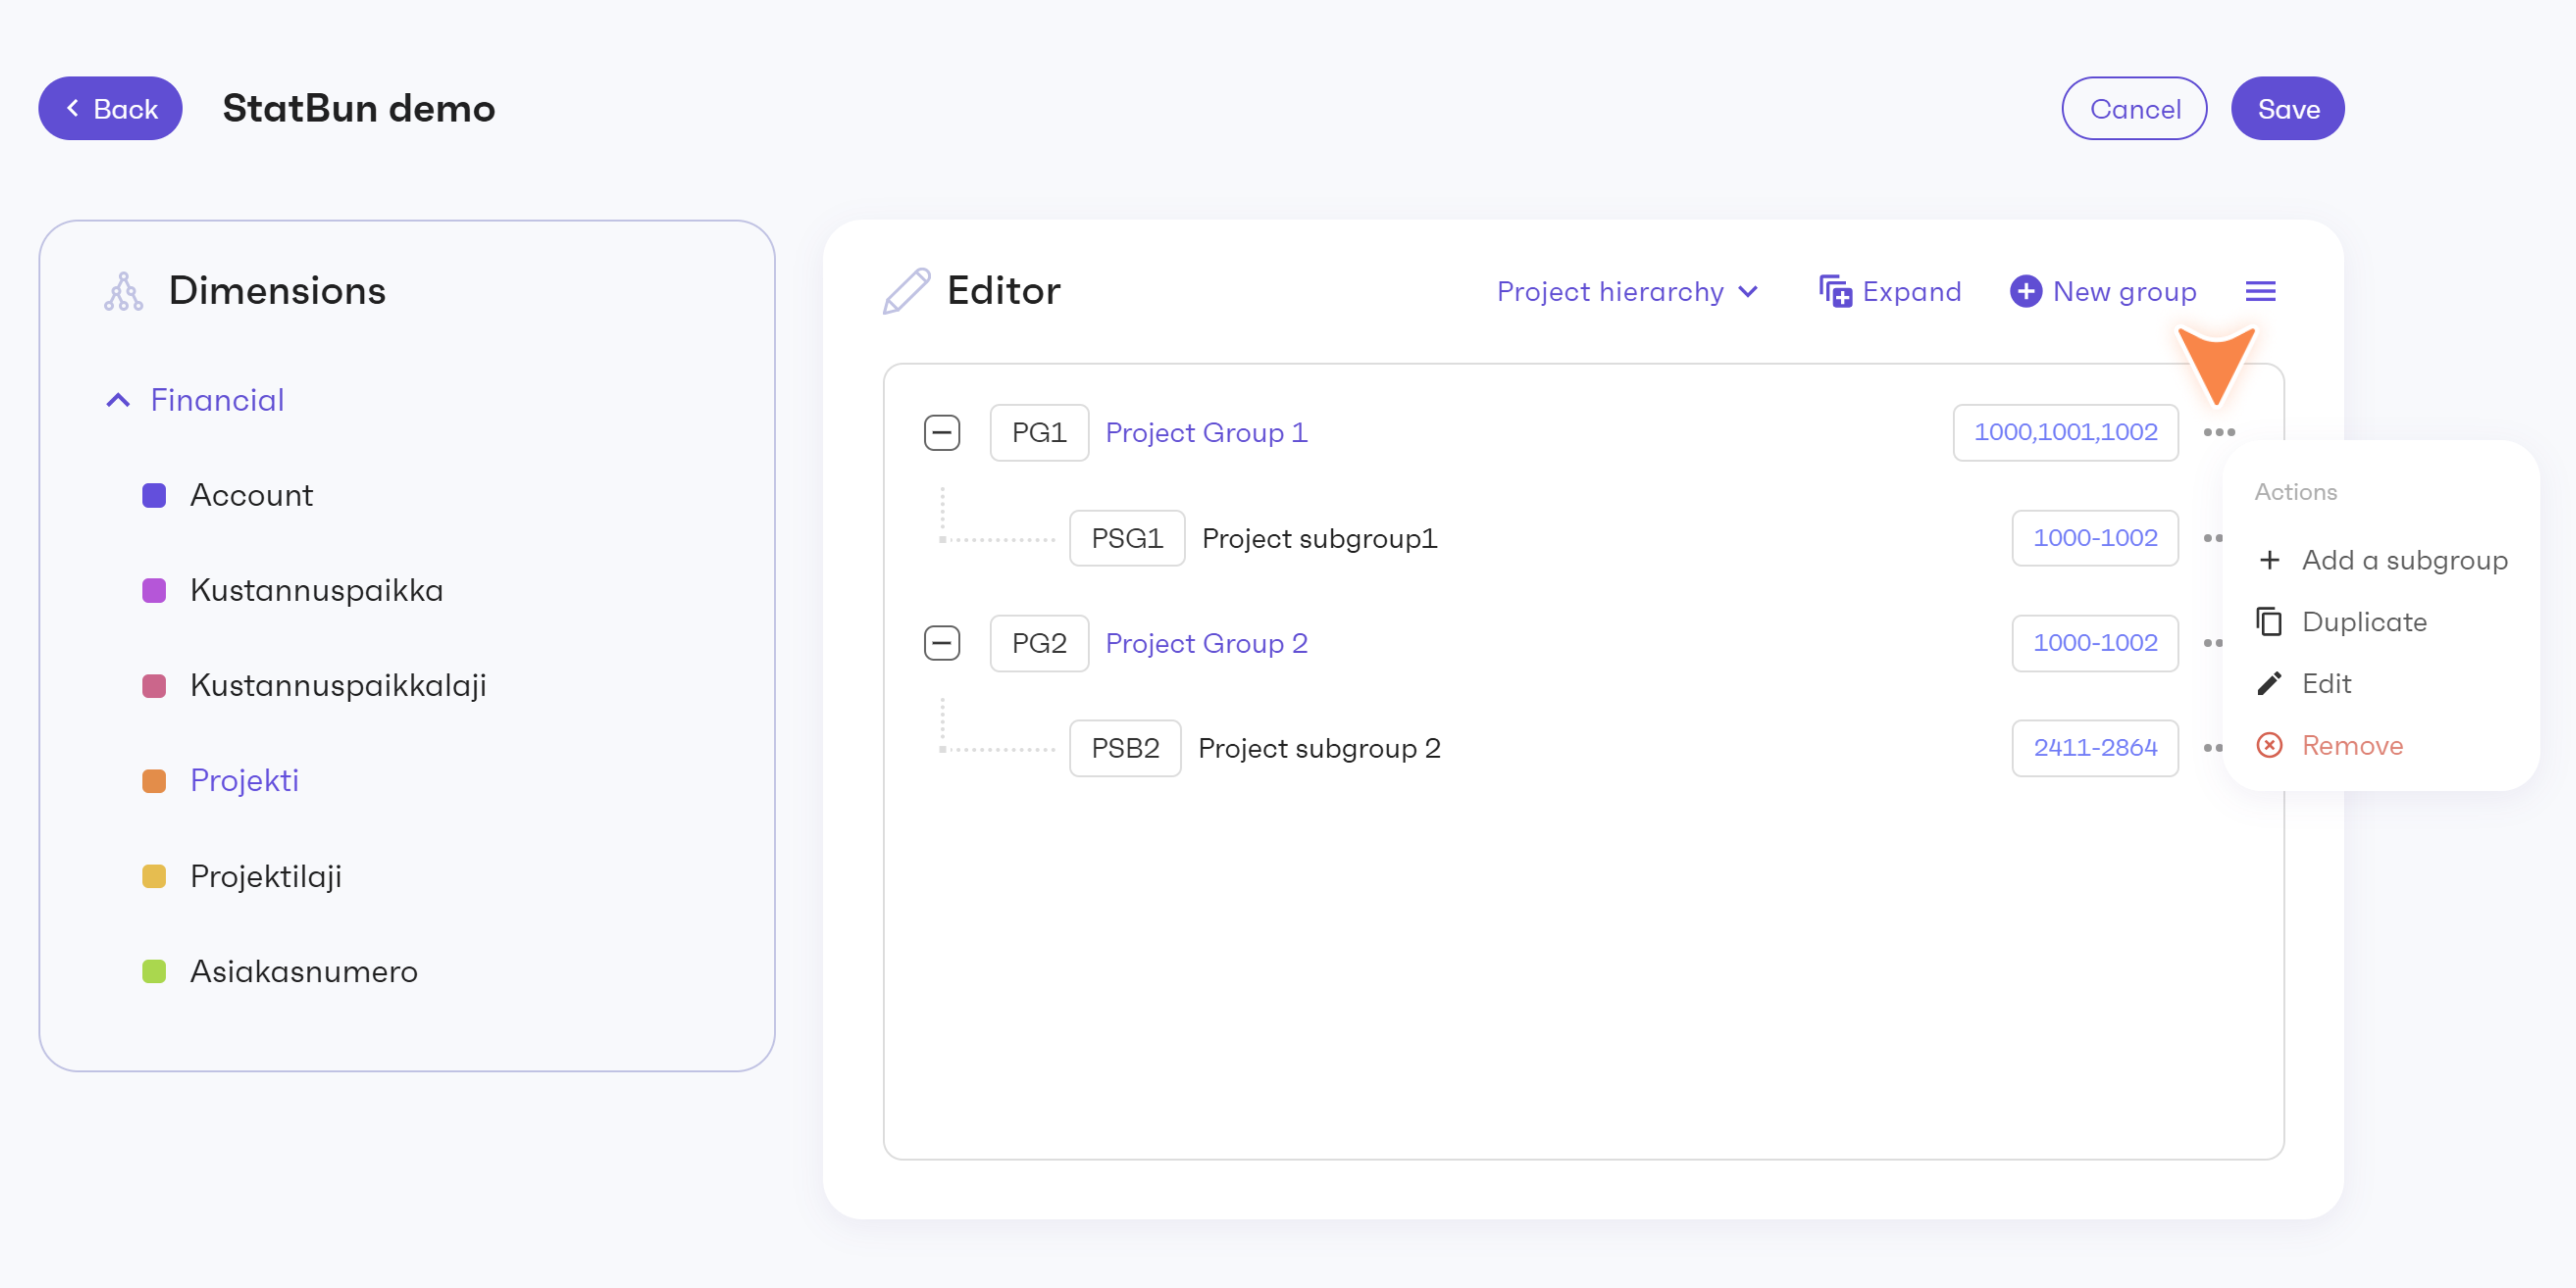Choose Add a subgroup from Actions

[x=2381, y=560]
